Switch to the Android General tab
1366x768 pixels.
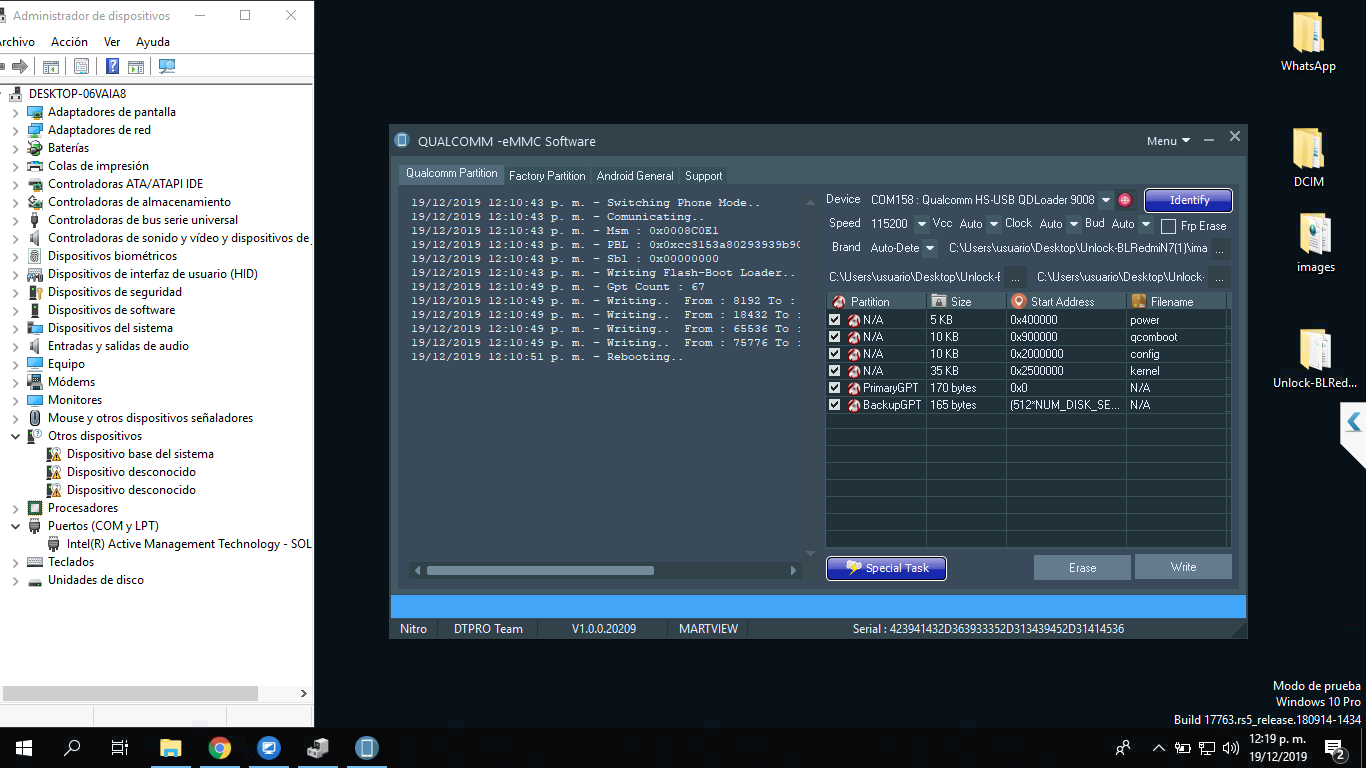635,175
